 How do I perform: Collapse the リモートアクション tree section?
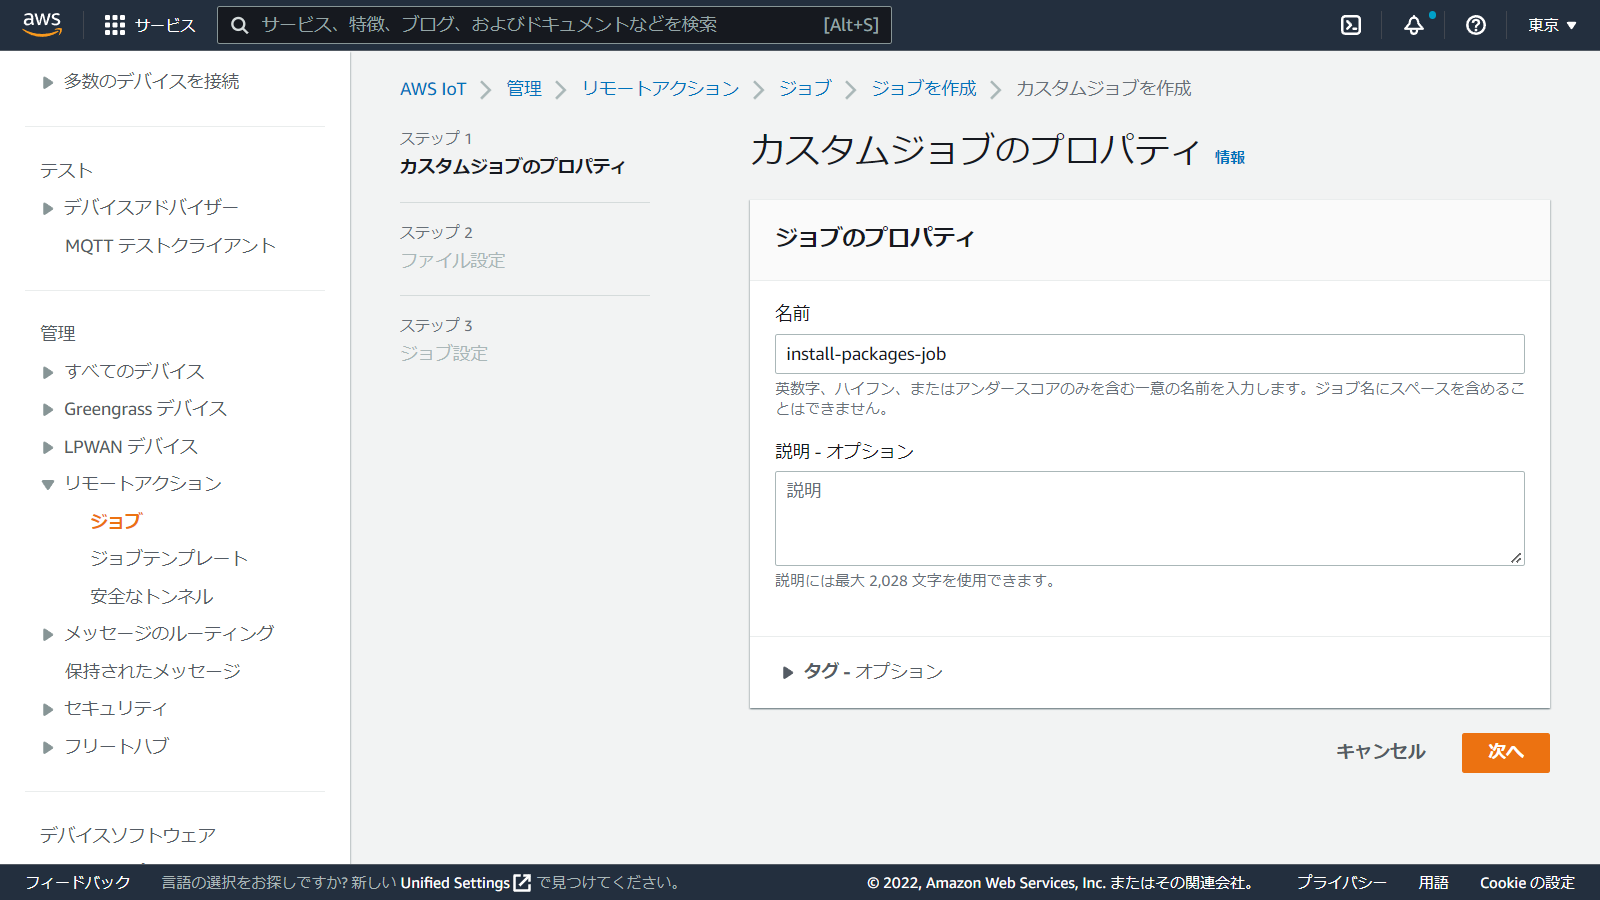48,484
